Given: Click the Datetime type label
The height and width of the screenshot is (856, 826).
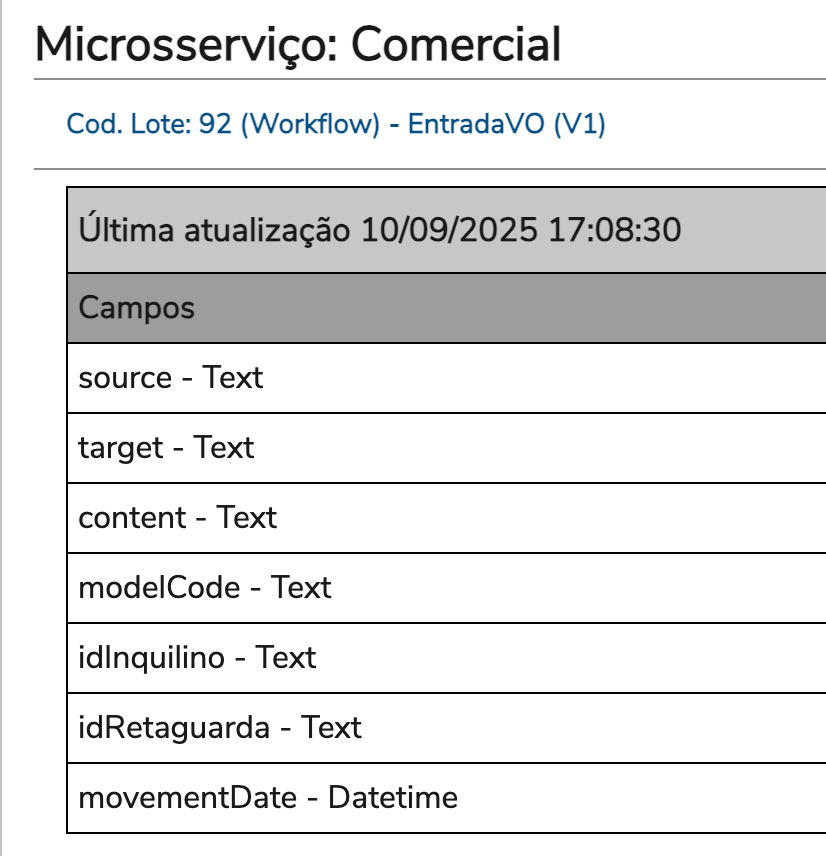Looking at the screenshot, I should [x=393, y=797].
